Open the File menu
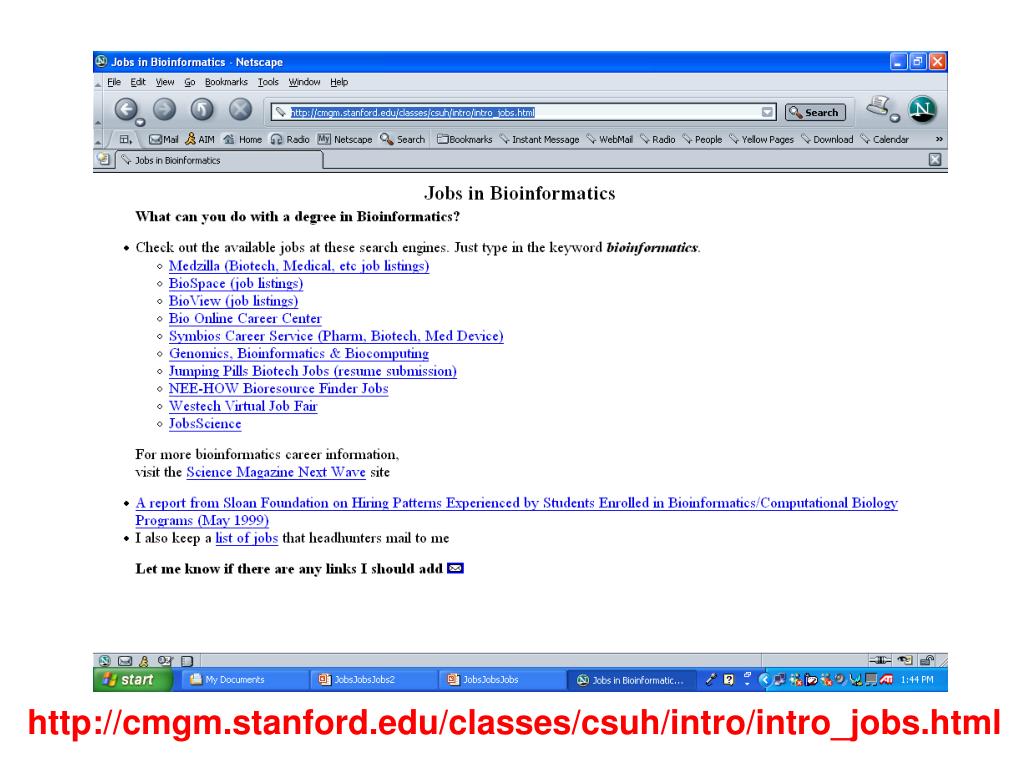 (x=114, y=82)
